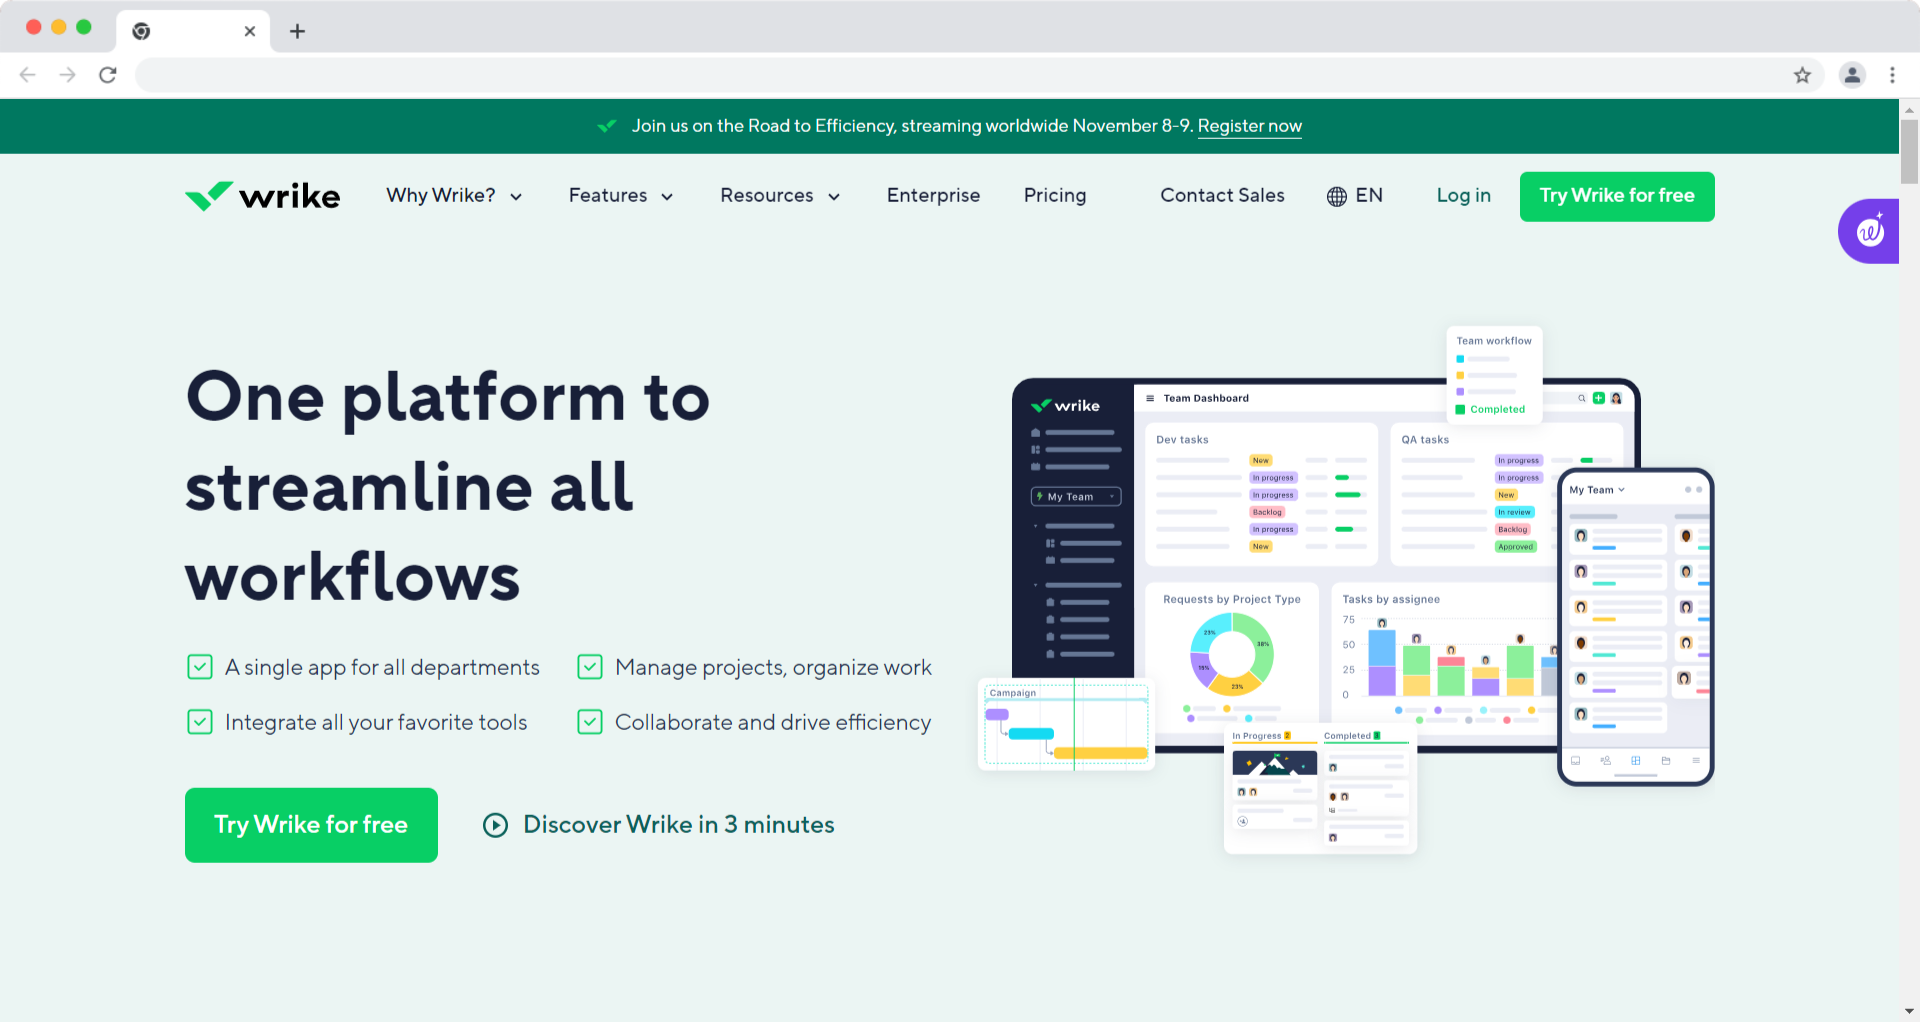Click the Team workflow card

[1494, 376]
